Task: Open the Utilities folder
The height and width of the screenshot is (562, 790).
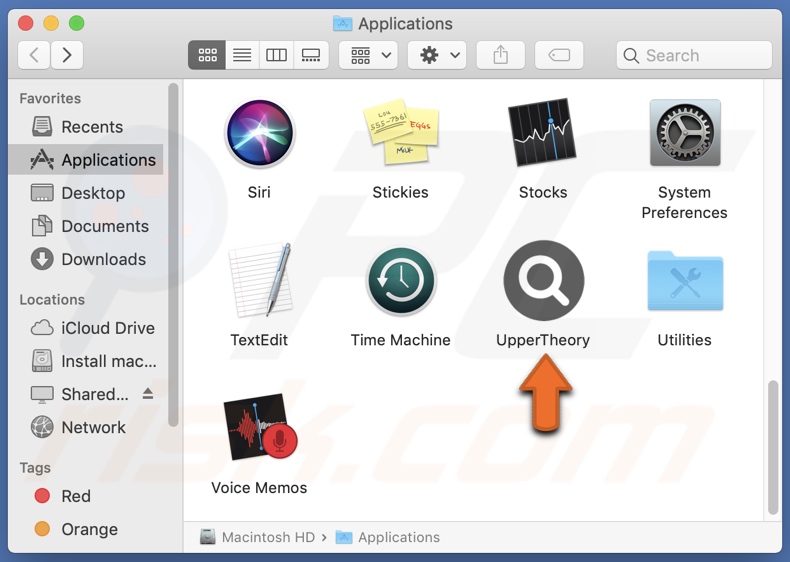Action: pyautogui.click(x=685, y=281)
